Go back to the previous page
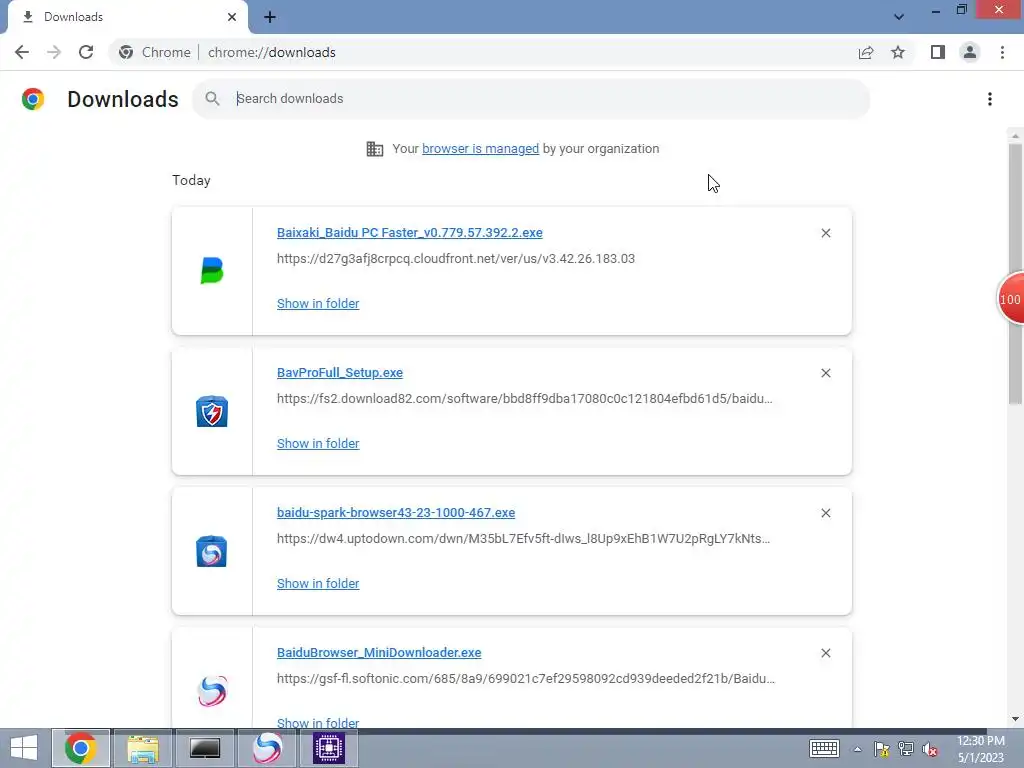 tap(22, 52)
